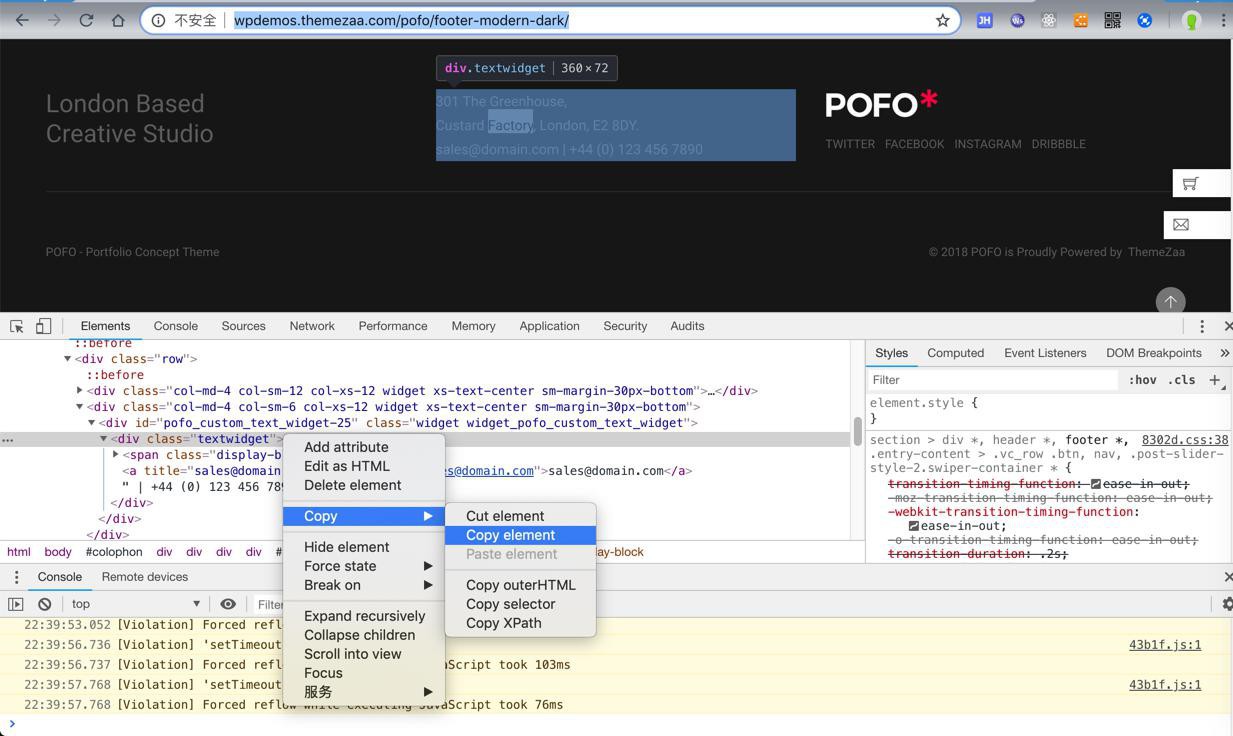Choose Copy XPath option
Screen dimensions: 1233x736
tap(520, 623)
